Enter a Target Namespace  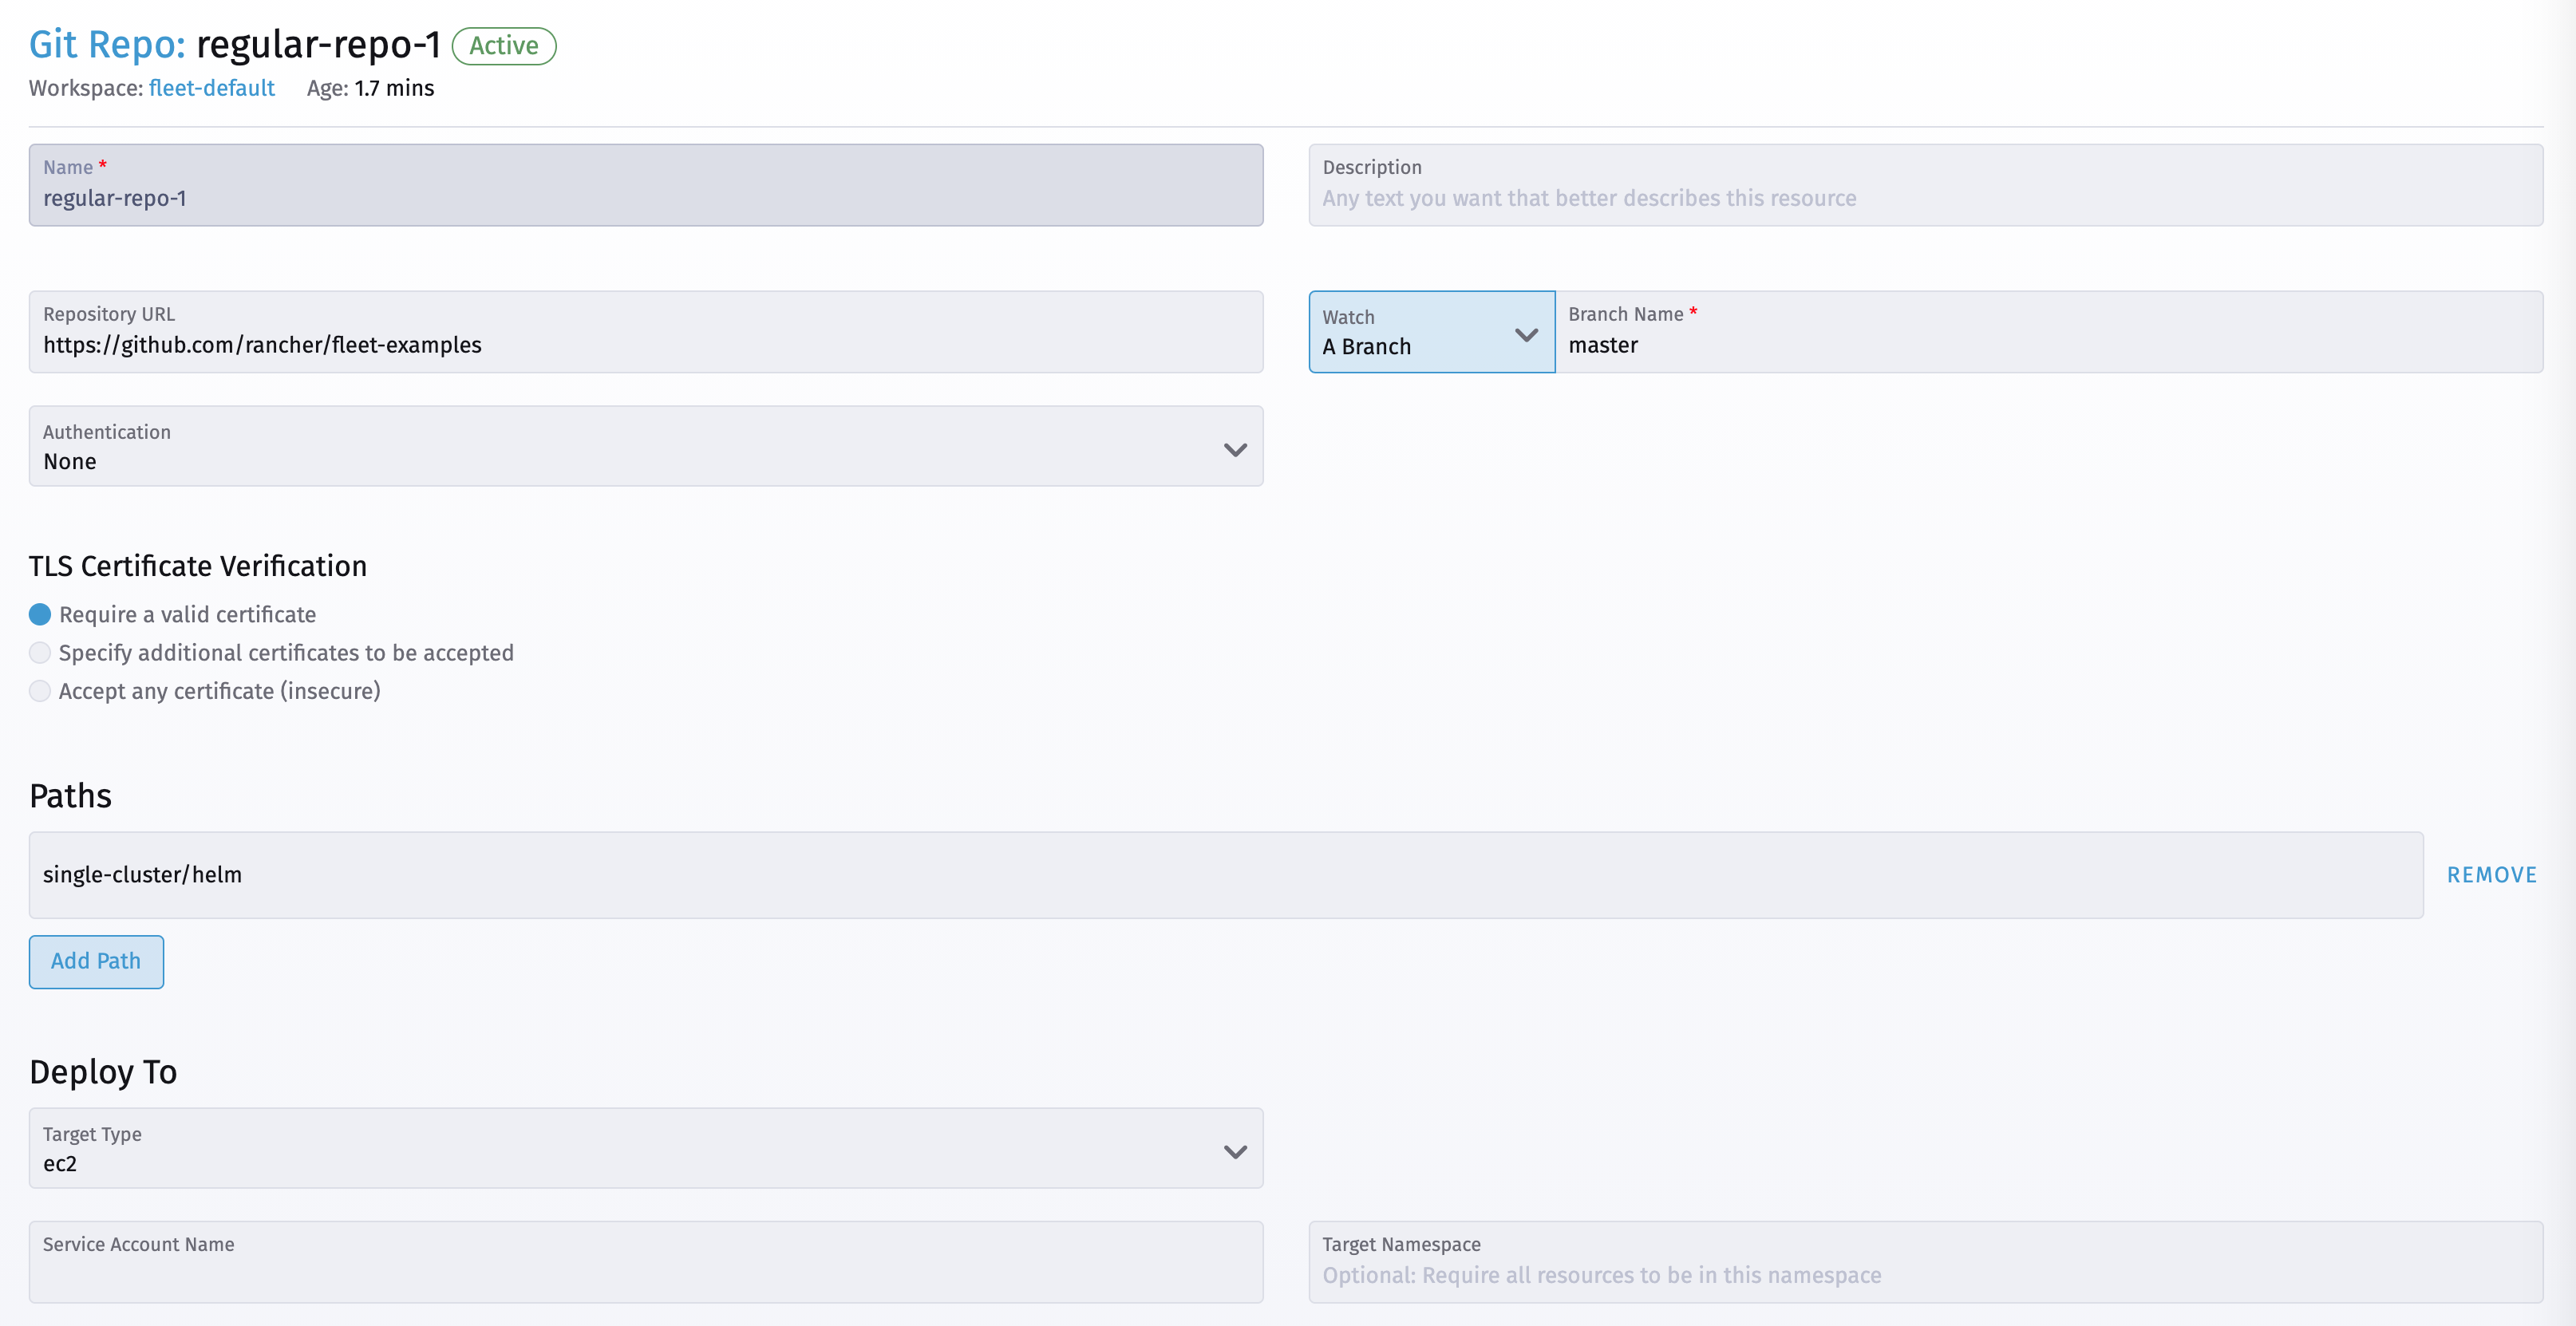[x=1924, y=1275]
